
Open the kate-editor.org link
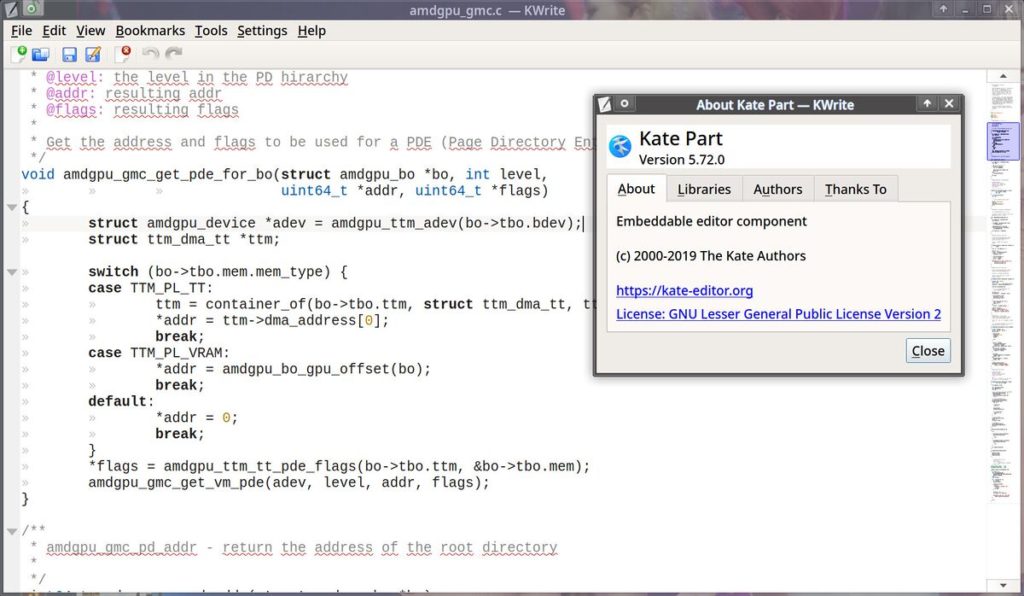coord(684,291)
